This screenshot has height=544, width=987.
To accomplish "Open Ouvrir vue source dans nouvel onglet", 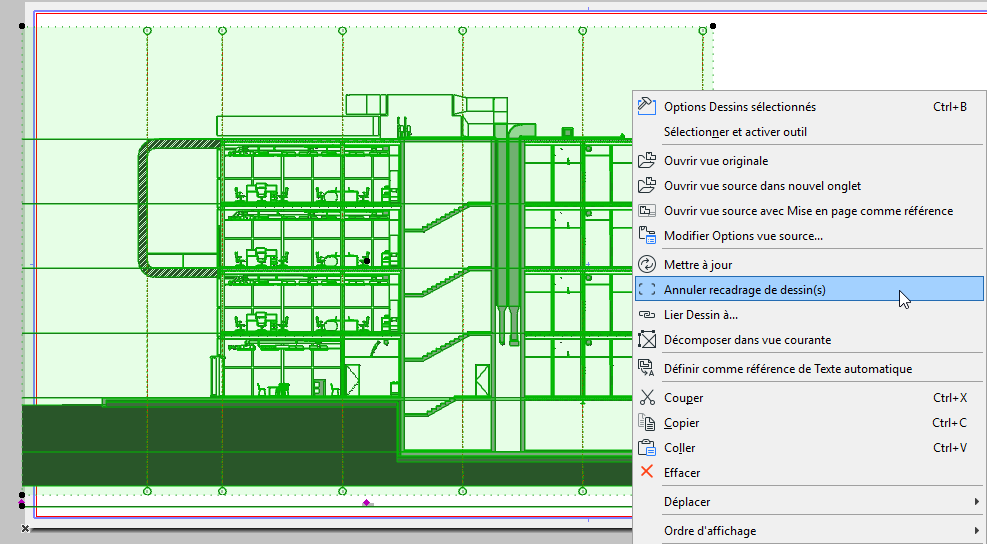I will click(x=762, y=186).
